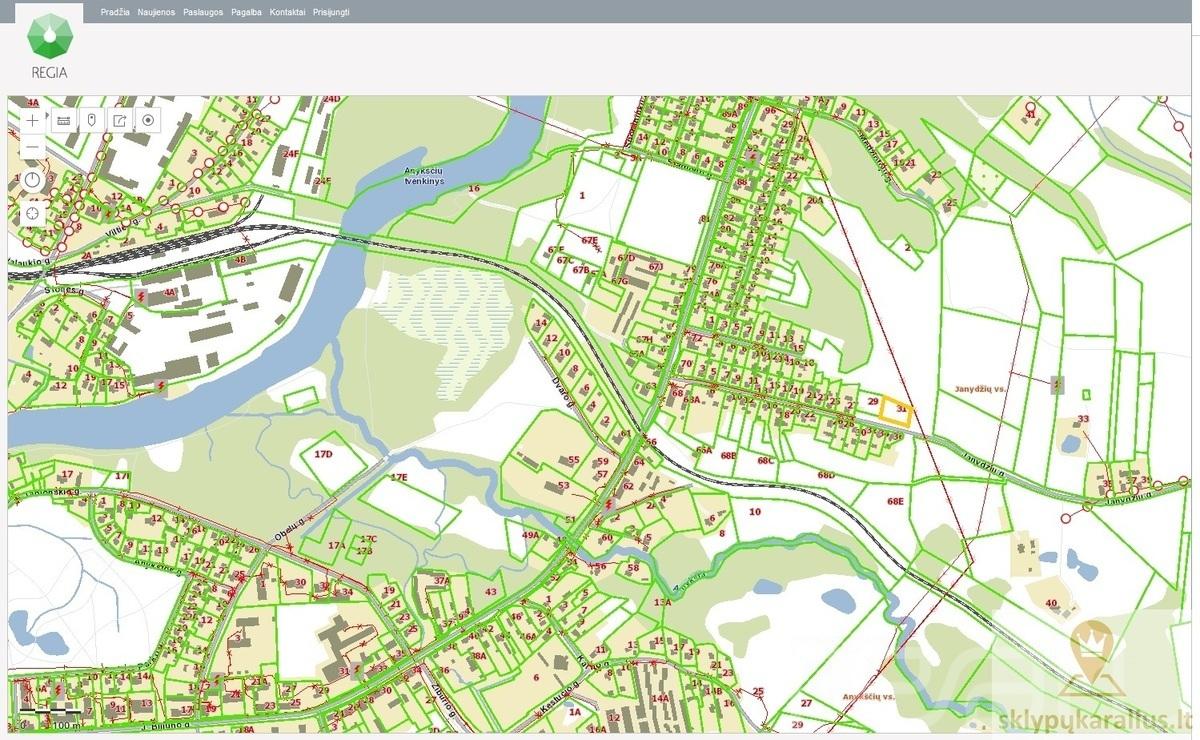Open the Pagalba menu item

[246, 12]
